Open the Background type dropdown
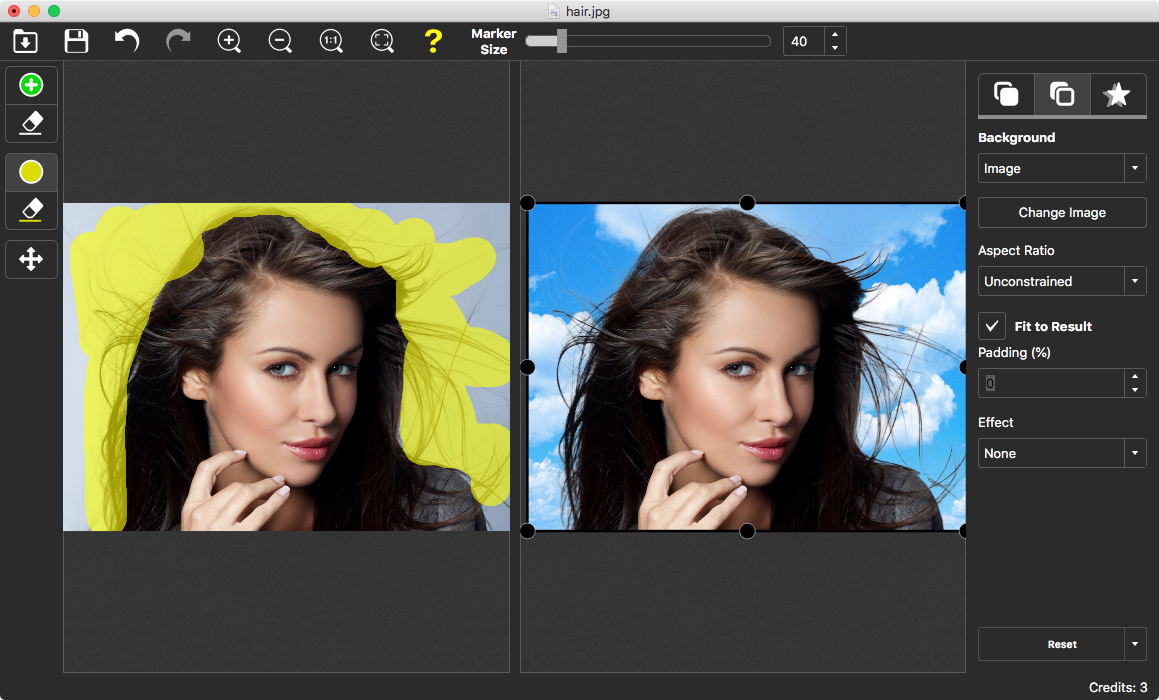The image size is (1159, 700). click(1135, 167)
